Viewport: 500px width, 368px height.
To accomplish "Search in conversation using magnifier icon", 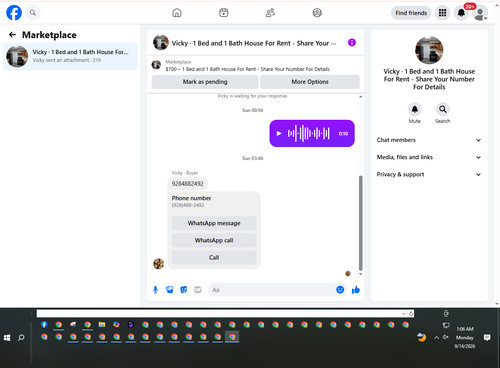I will (443, 109).
